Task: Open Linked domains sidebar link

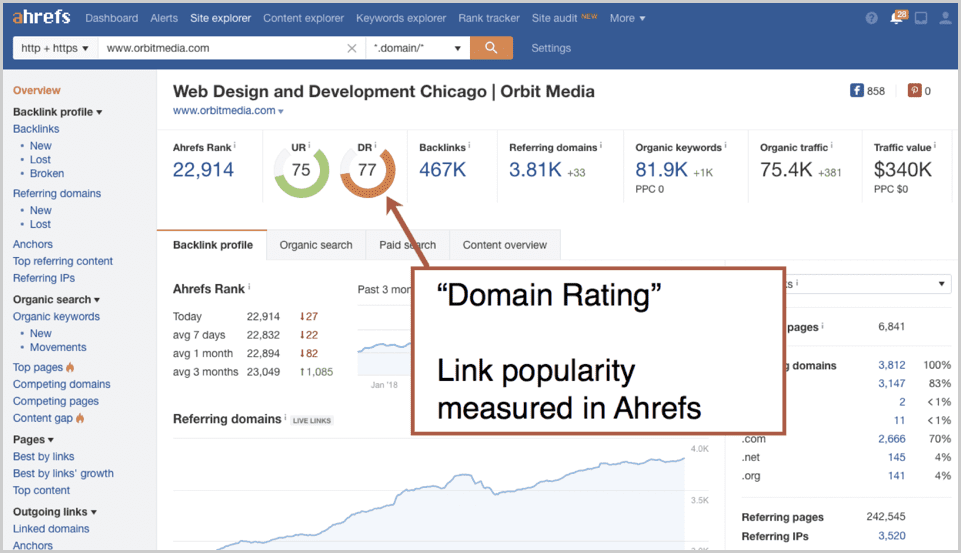Action: (x=51, y=528)
